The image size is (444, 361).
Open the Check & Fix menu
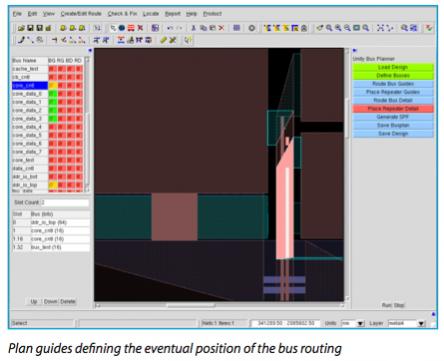pos(122,14)
